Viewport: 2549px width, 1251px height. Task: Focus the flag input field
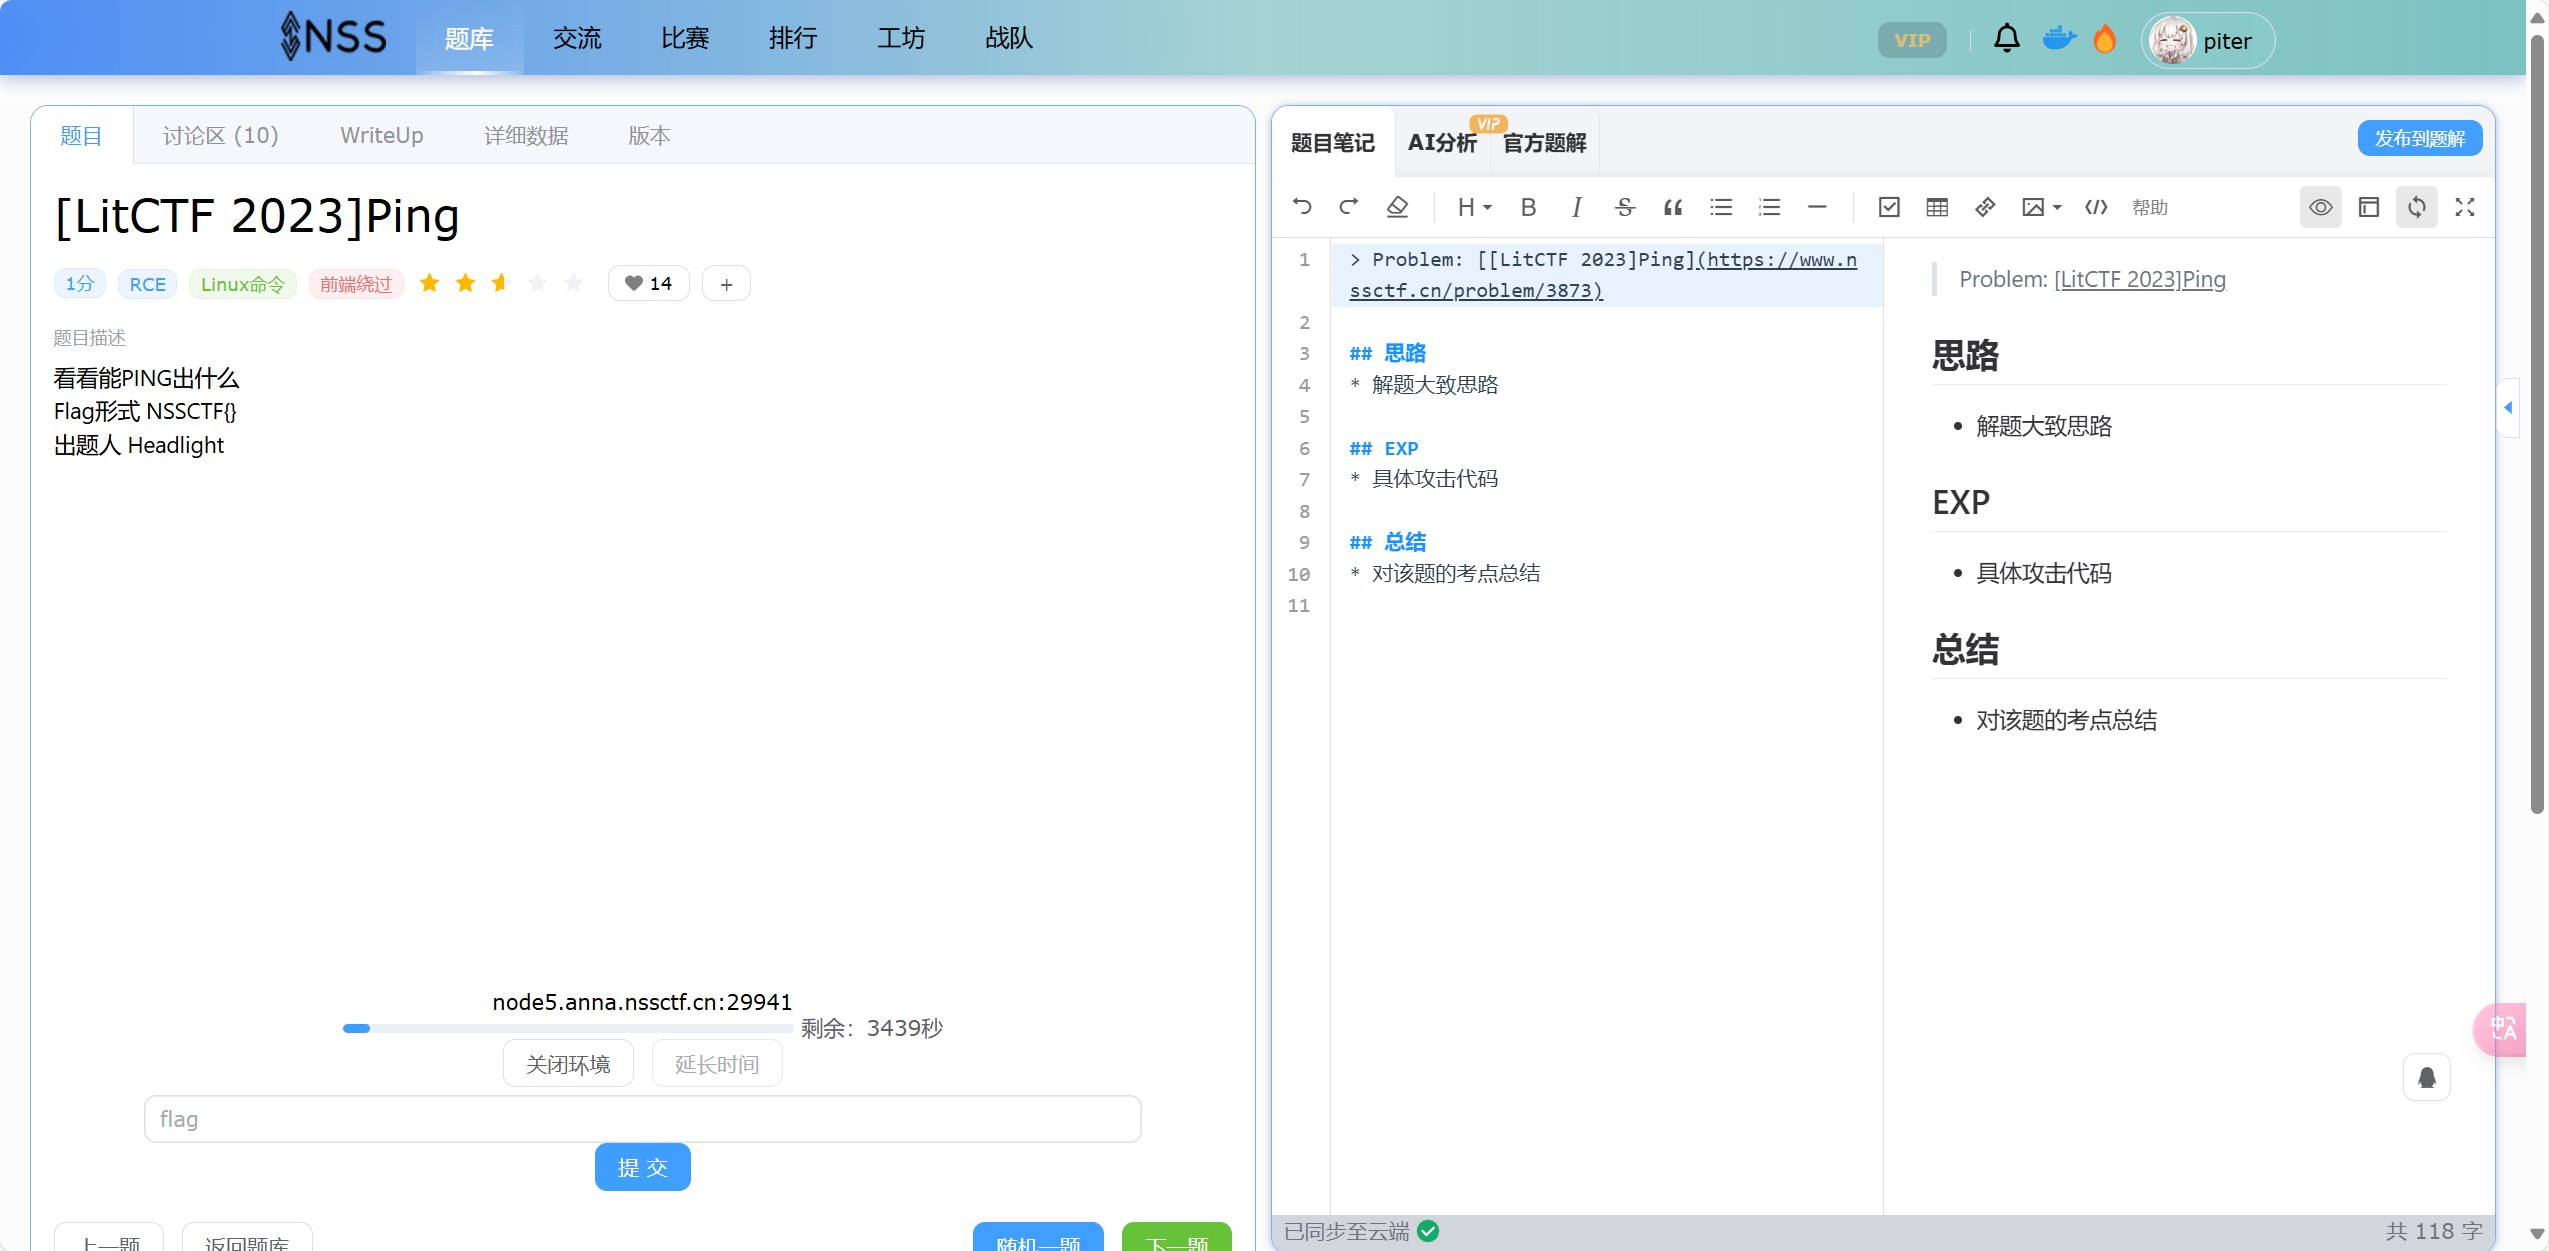[642, 1119]
